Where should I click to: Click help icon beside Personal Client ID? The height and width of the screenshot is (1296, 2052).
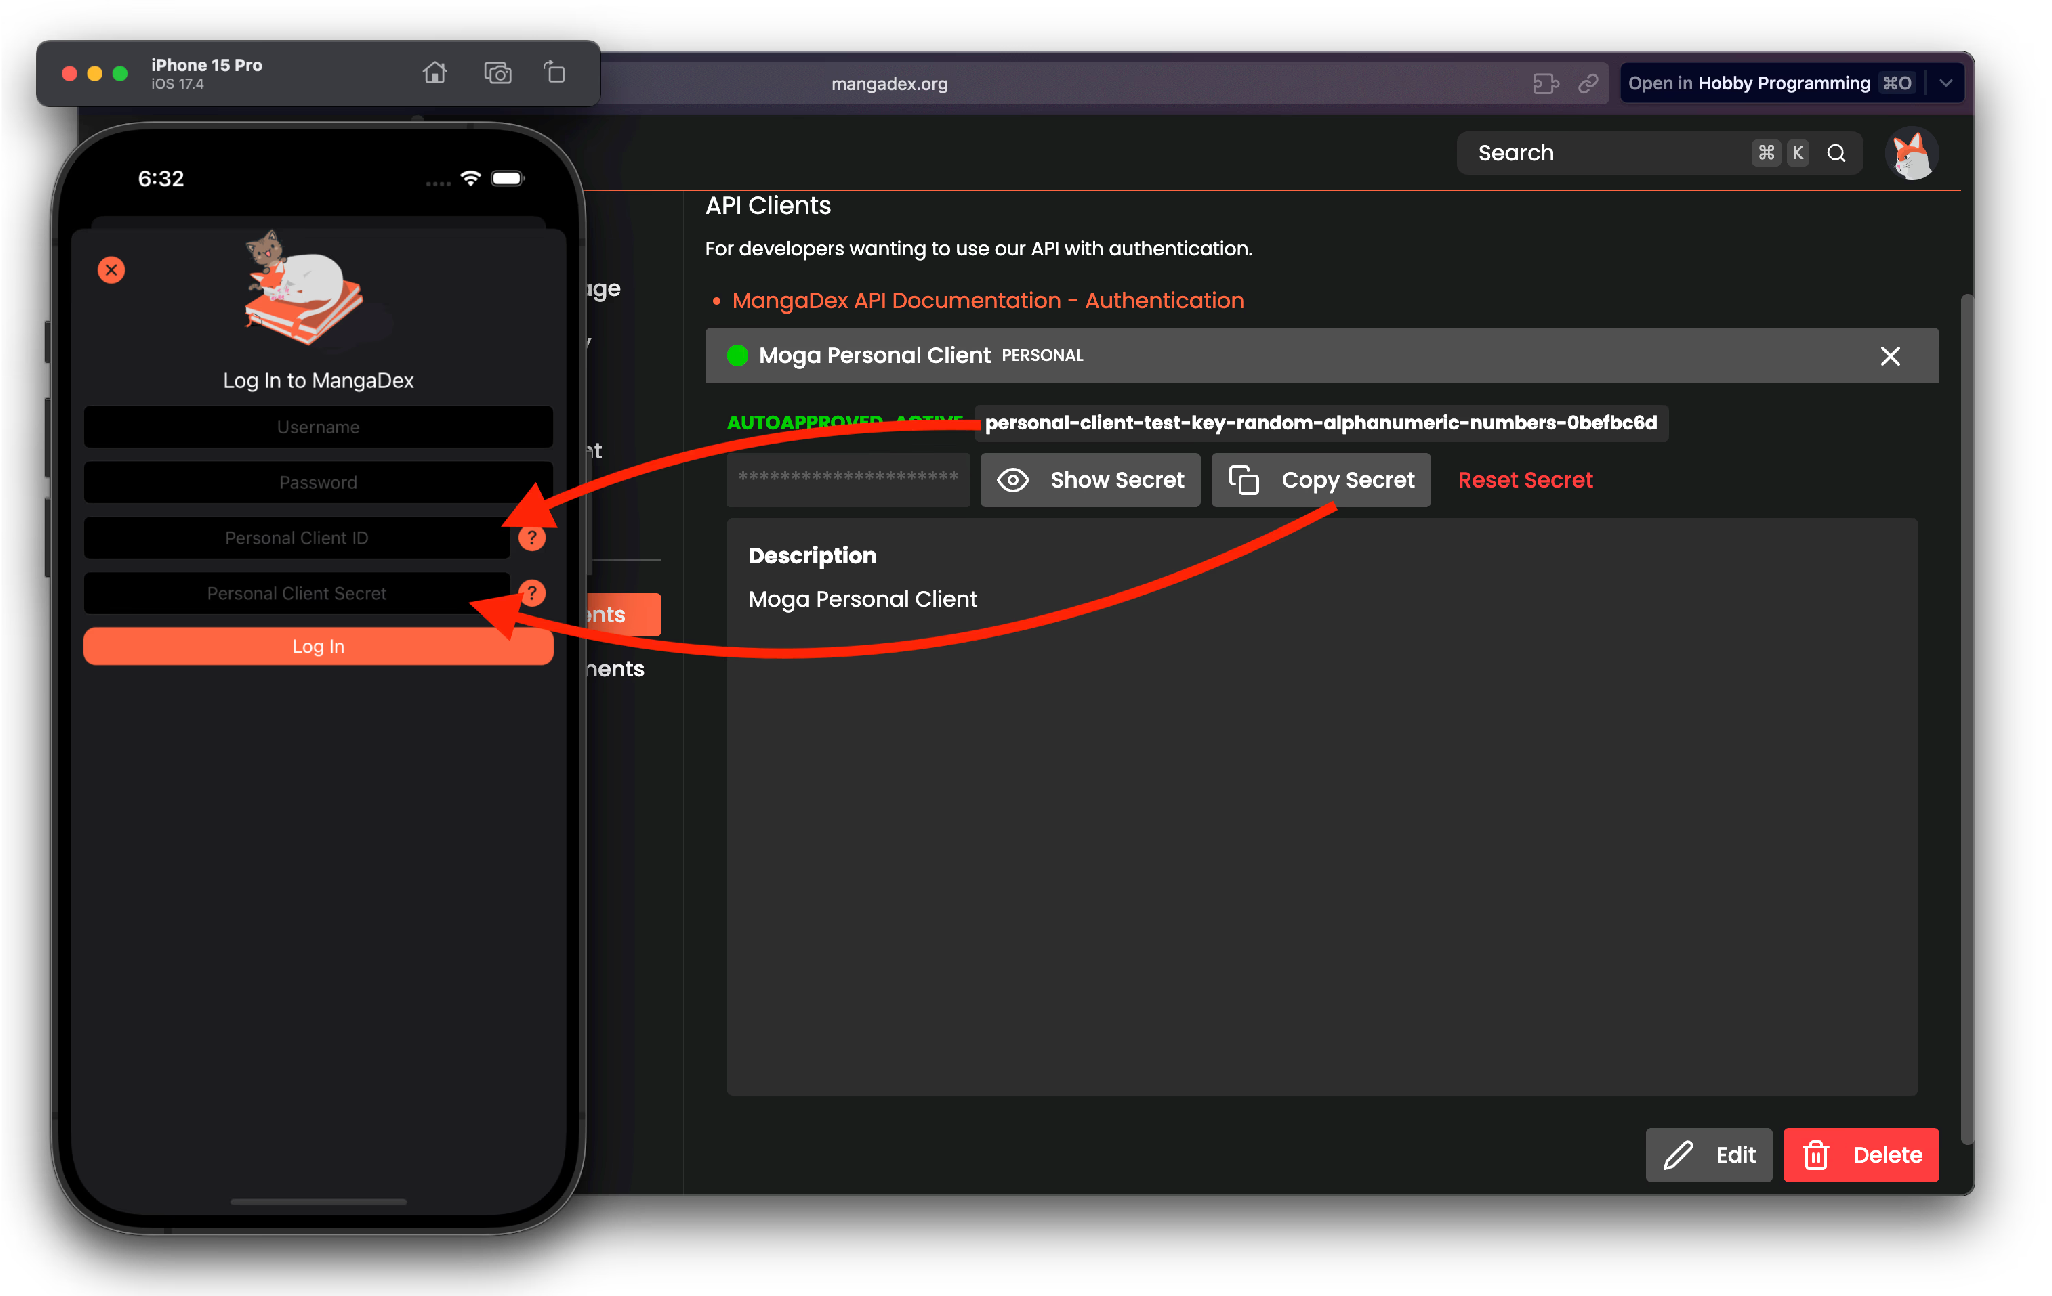532,538
